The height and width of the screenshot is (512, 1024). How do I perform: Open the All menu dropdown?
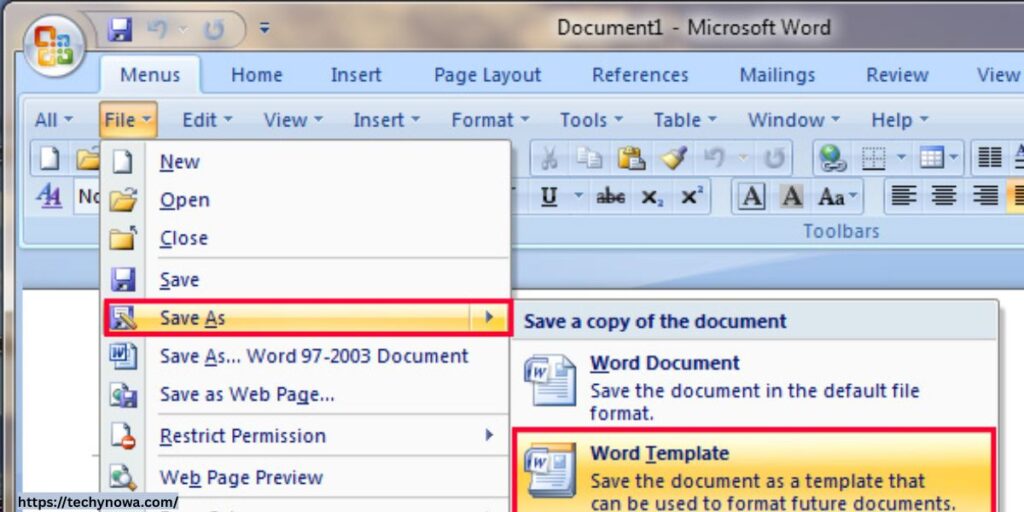[x=54, y=120]
